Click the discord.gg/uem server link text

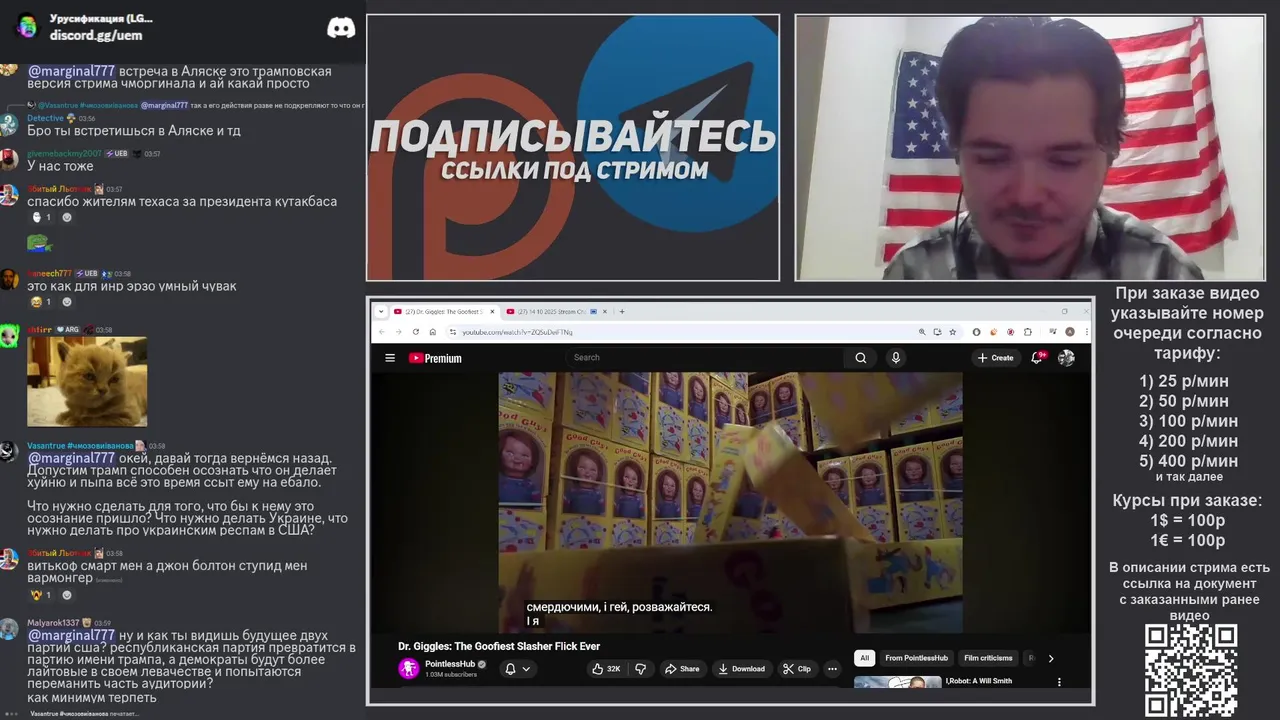pos(96,35)
